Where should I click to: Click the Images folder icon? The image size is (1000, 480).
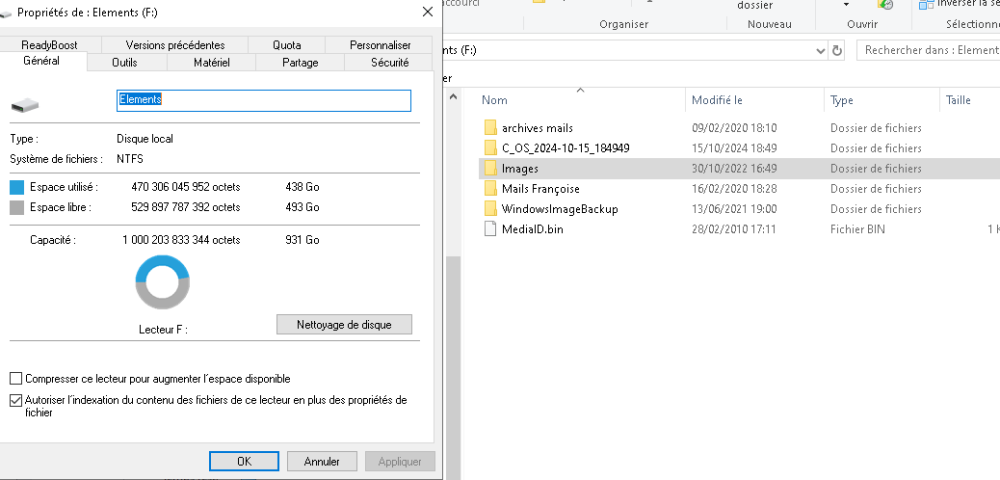point(490,169)
